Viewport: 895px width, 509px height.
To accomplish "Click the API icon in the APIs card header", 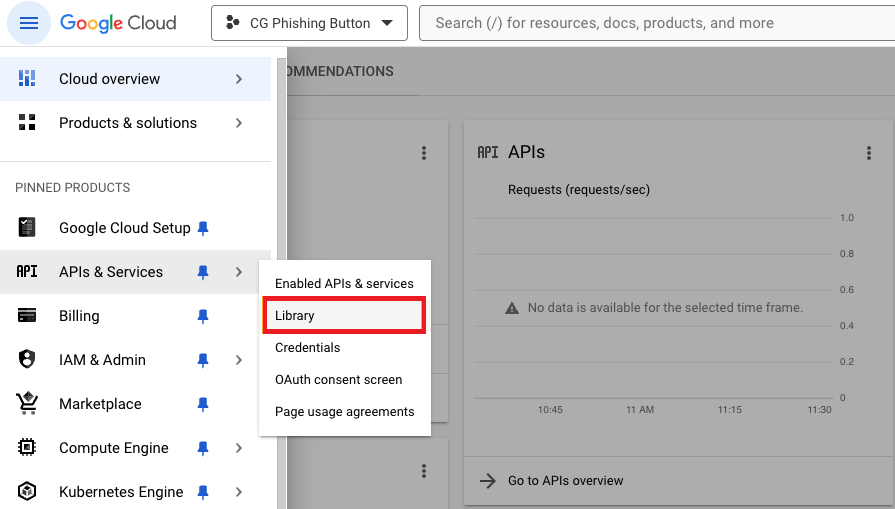I will 487,152.
